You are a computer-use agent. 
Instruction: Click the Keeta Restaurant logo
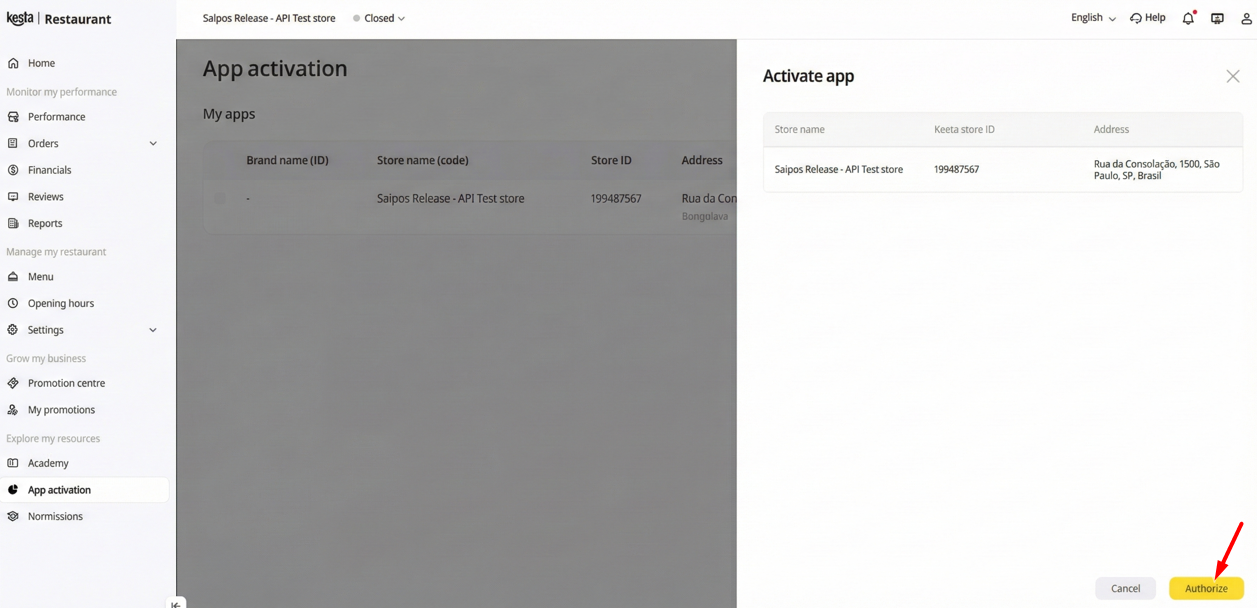(x=59, y=19)
